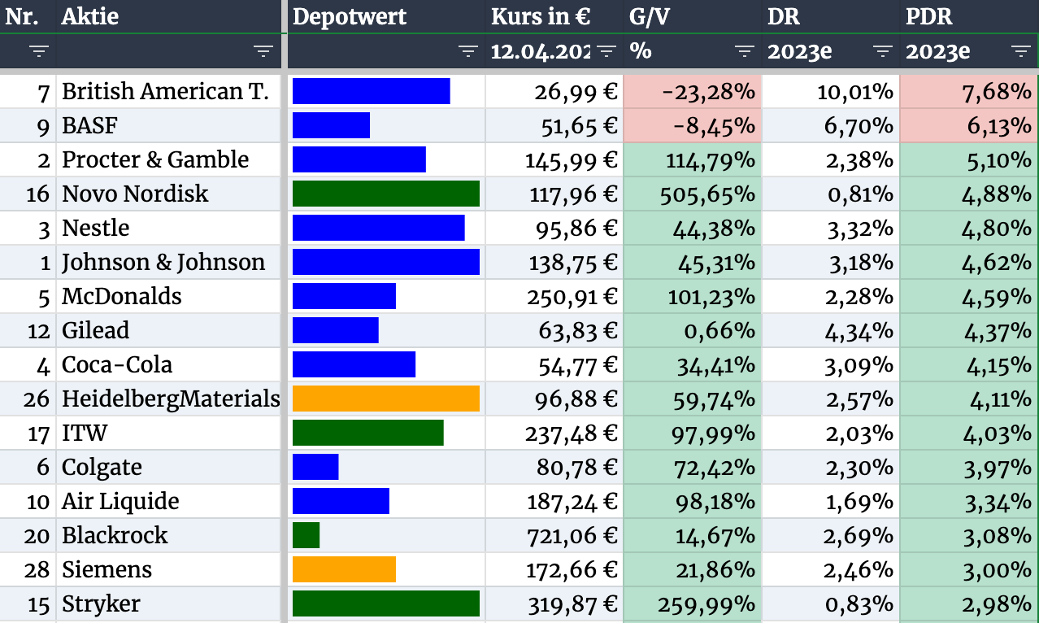Select the PDR cell 2,98%
Image resolution: width=1040 pixels, height=624 pixels.
[969, 603]
